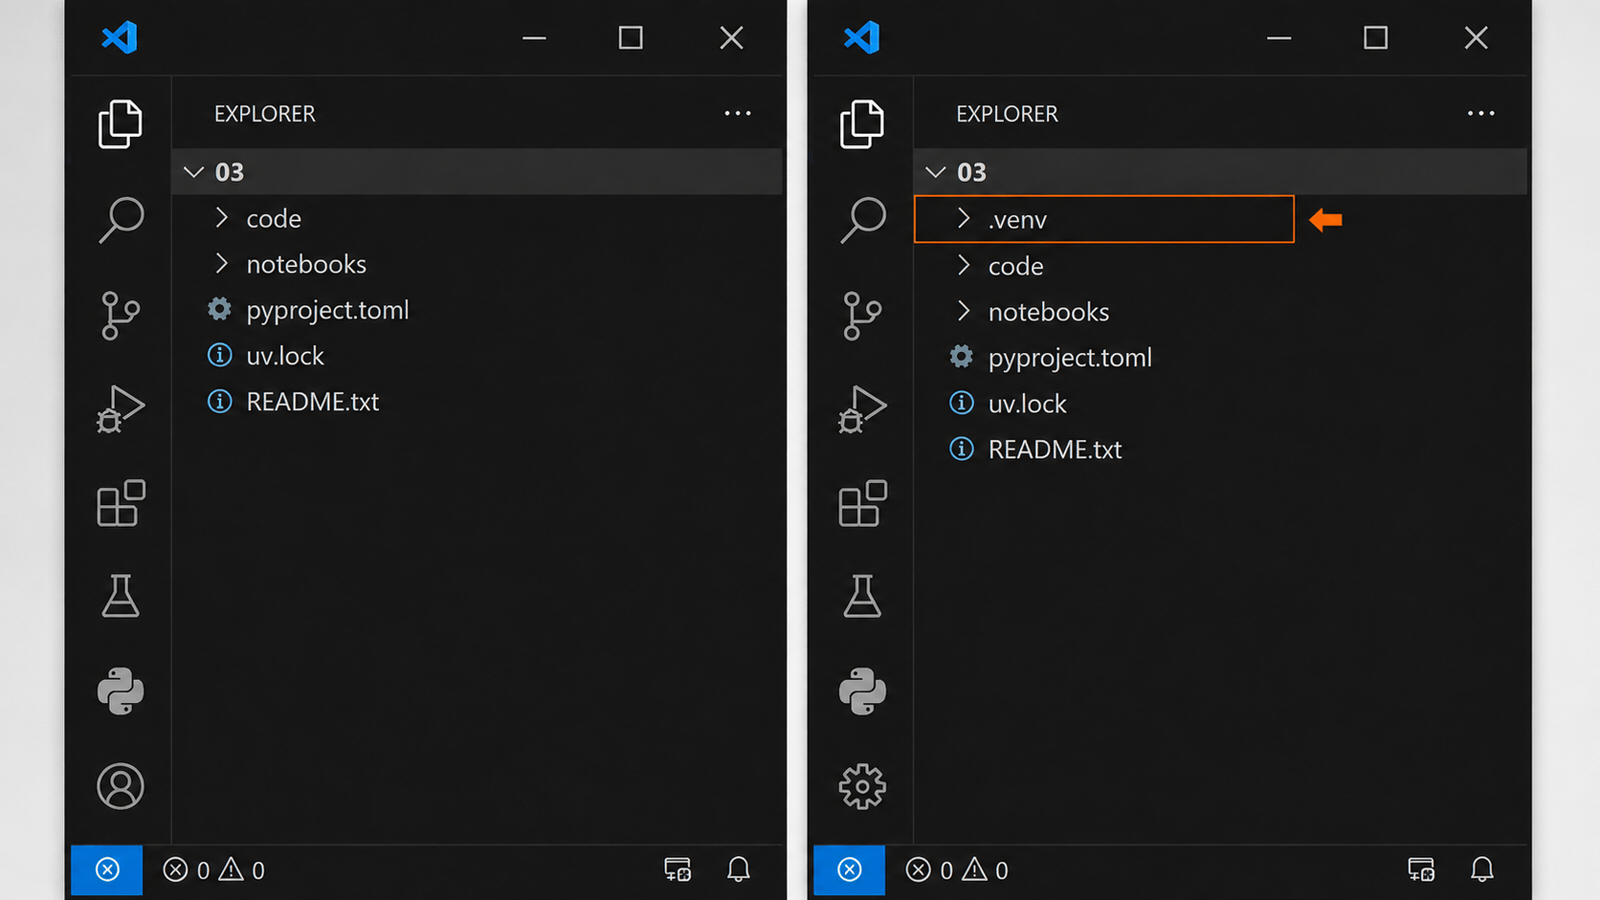Open Python view in right window
The height and width of the screenshot is (900, 1600).
(862, 691)
